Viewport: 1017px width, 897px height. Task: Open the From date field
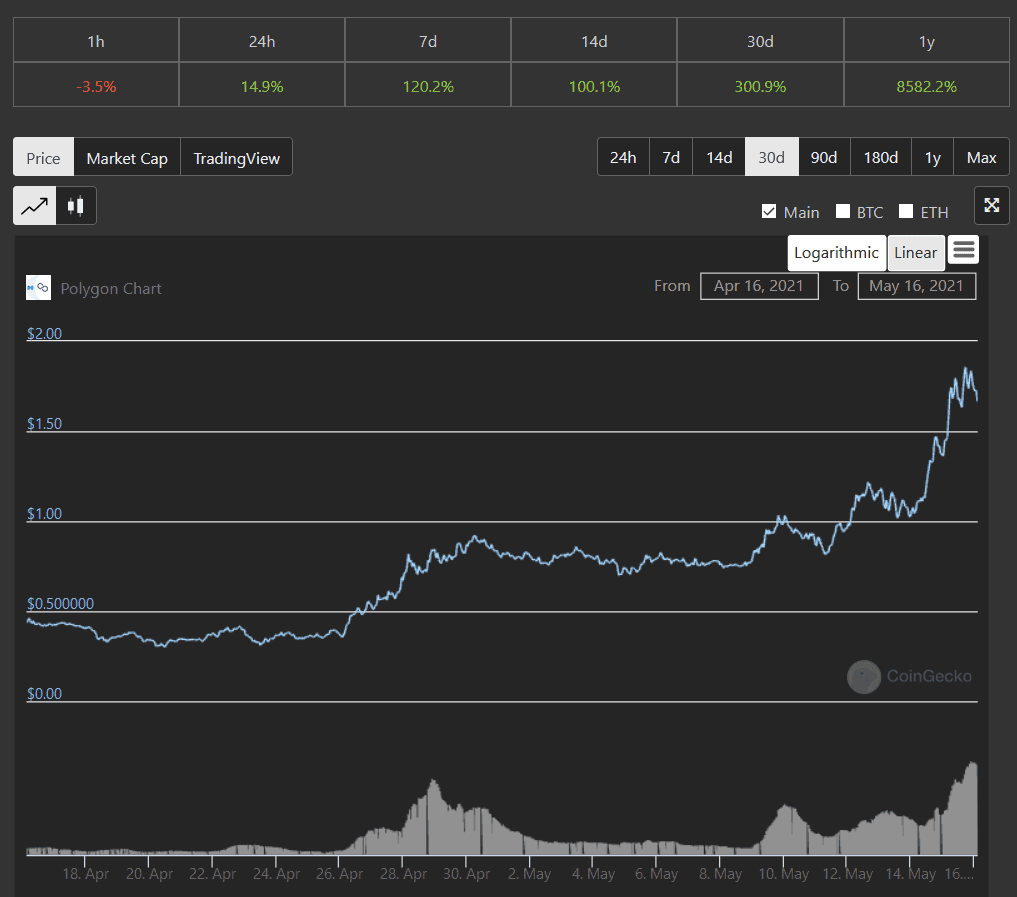point(759,286)
